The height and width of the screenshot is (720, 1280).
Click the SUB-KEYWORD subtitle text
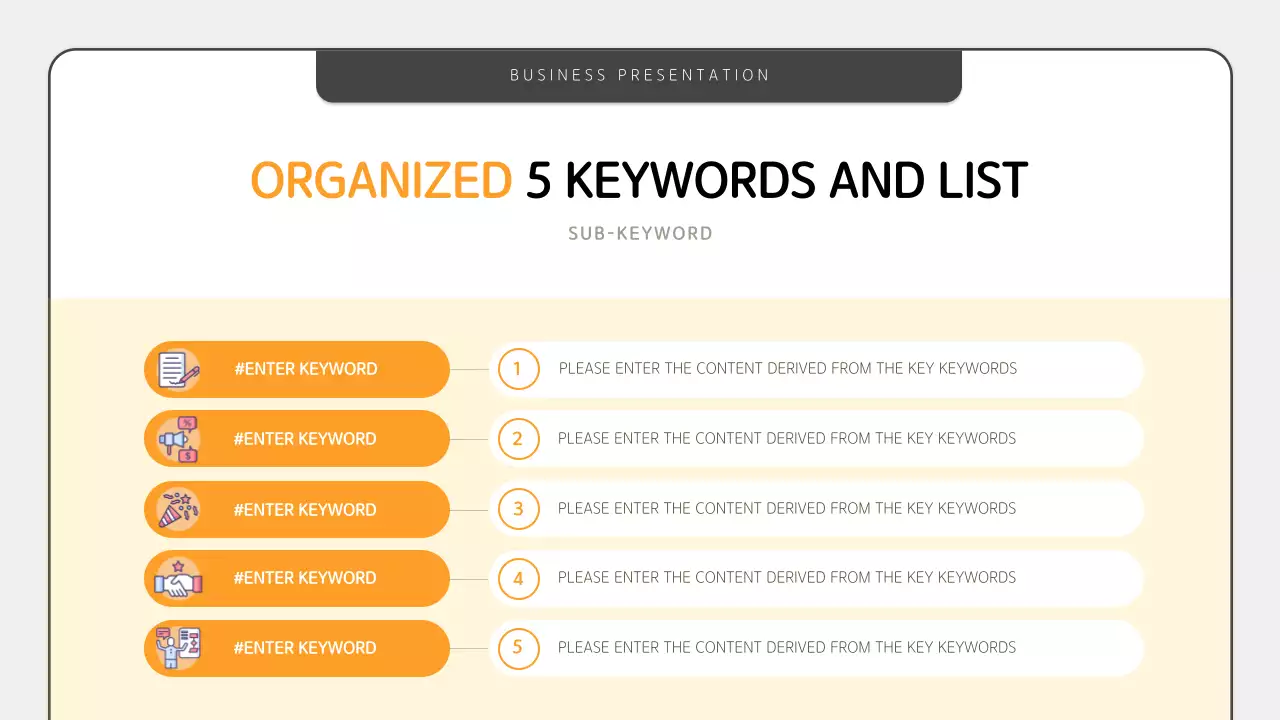[x=640, y=234]
